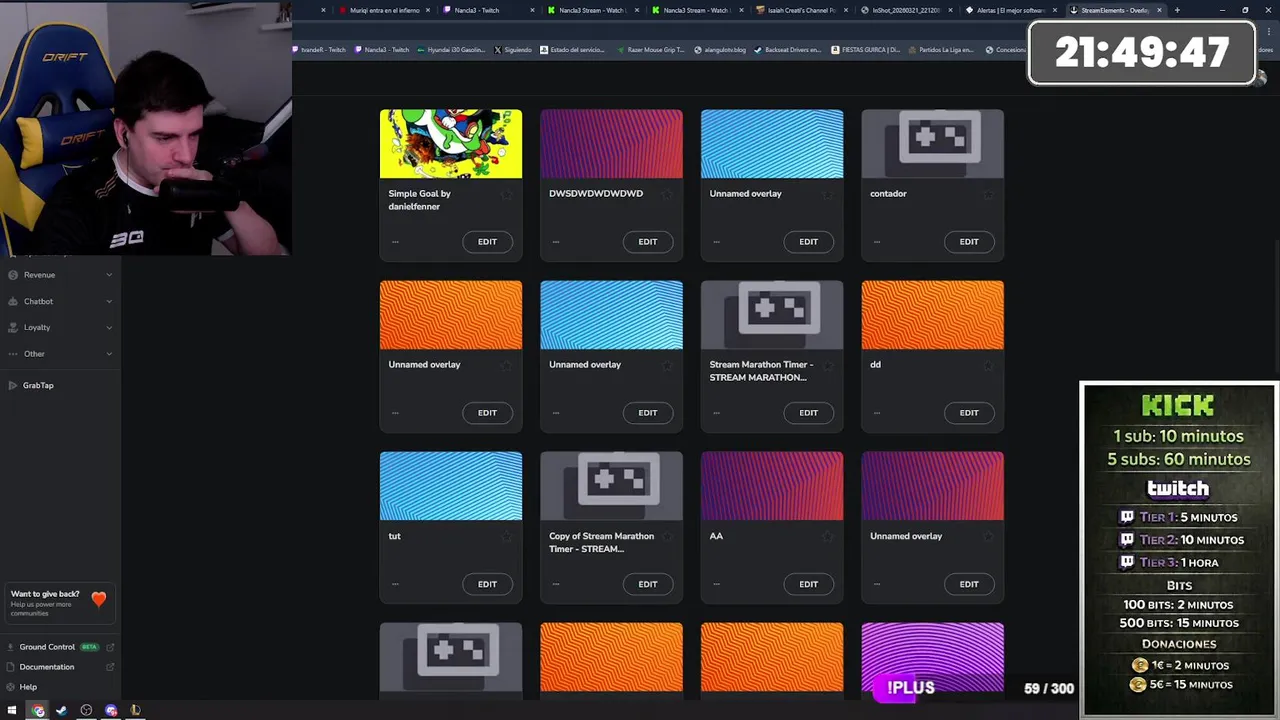Toggle favorite star on contador overlay
Screen dimensions: 1280x720
988,194
